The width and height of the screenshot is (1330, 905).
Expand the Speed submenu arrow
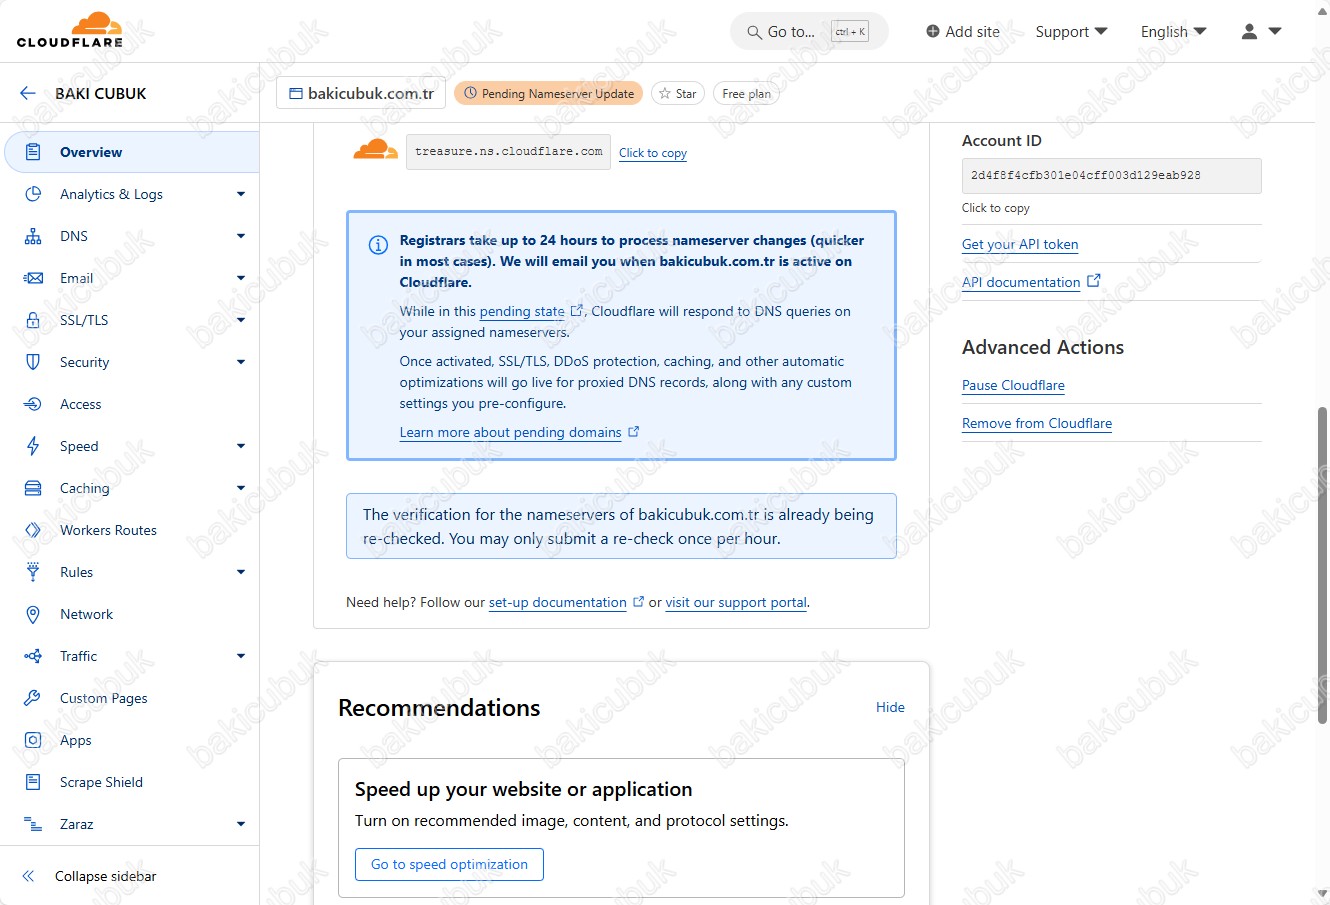(241, 446)
